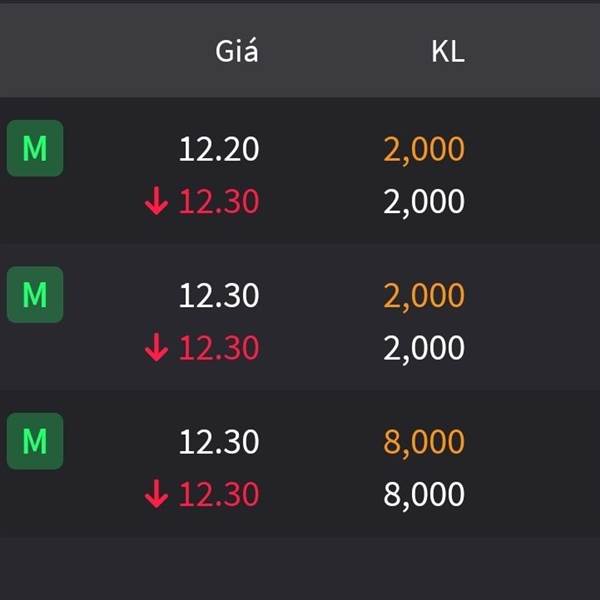The width and height of the screenshot is (600, 600).
Task: Click the red 12.30 price beside white 8,000
Action: (x=219, y=495)
